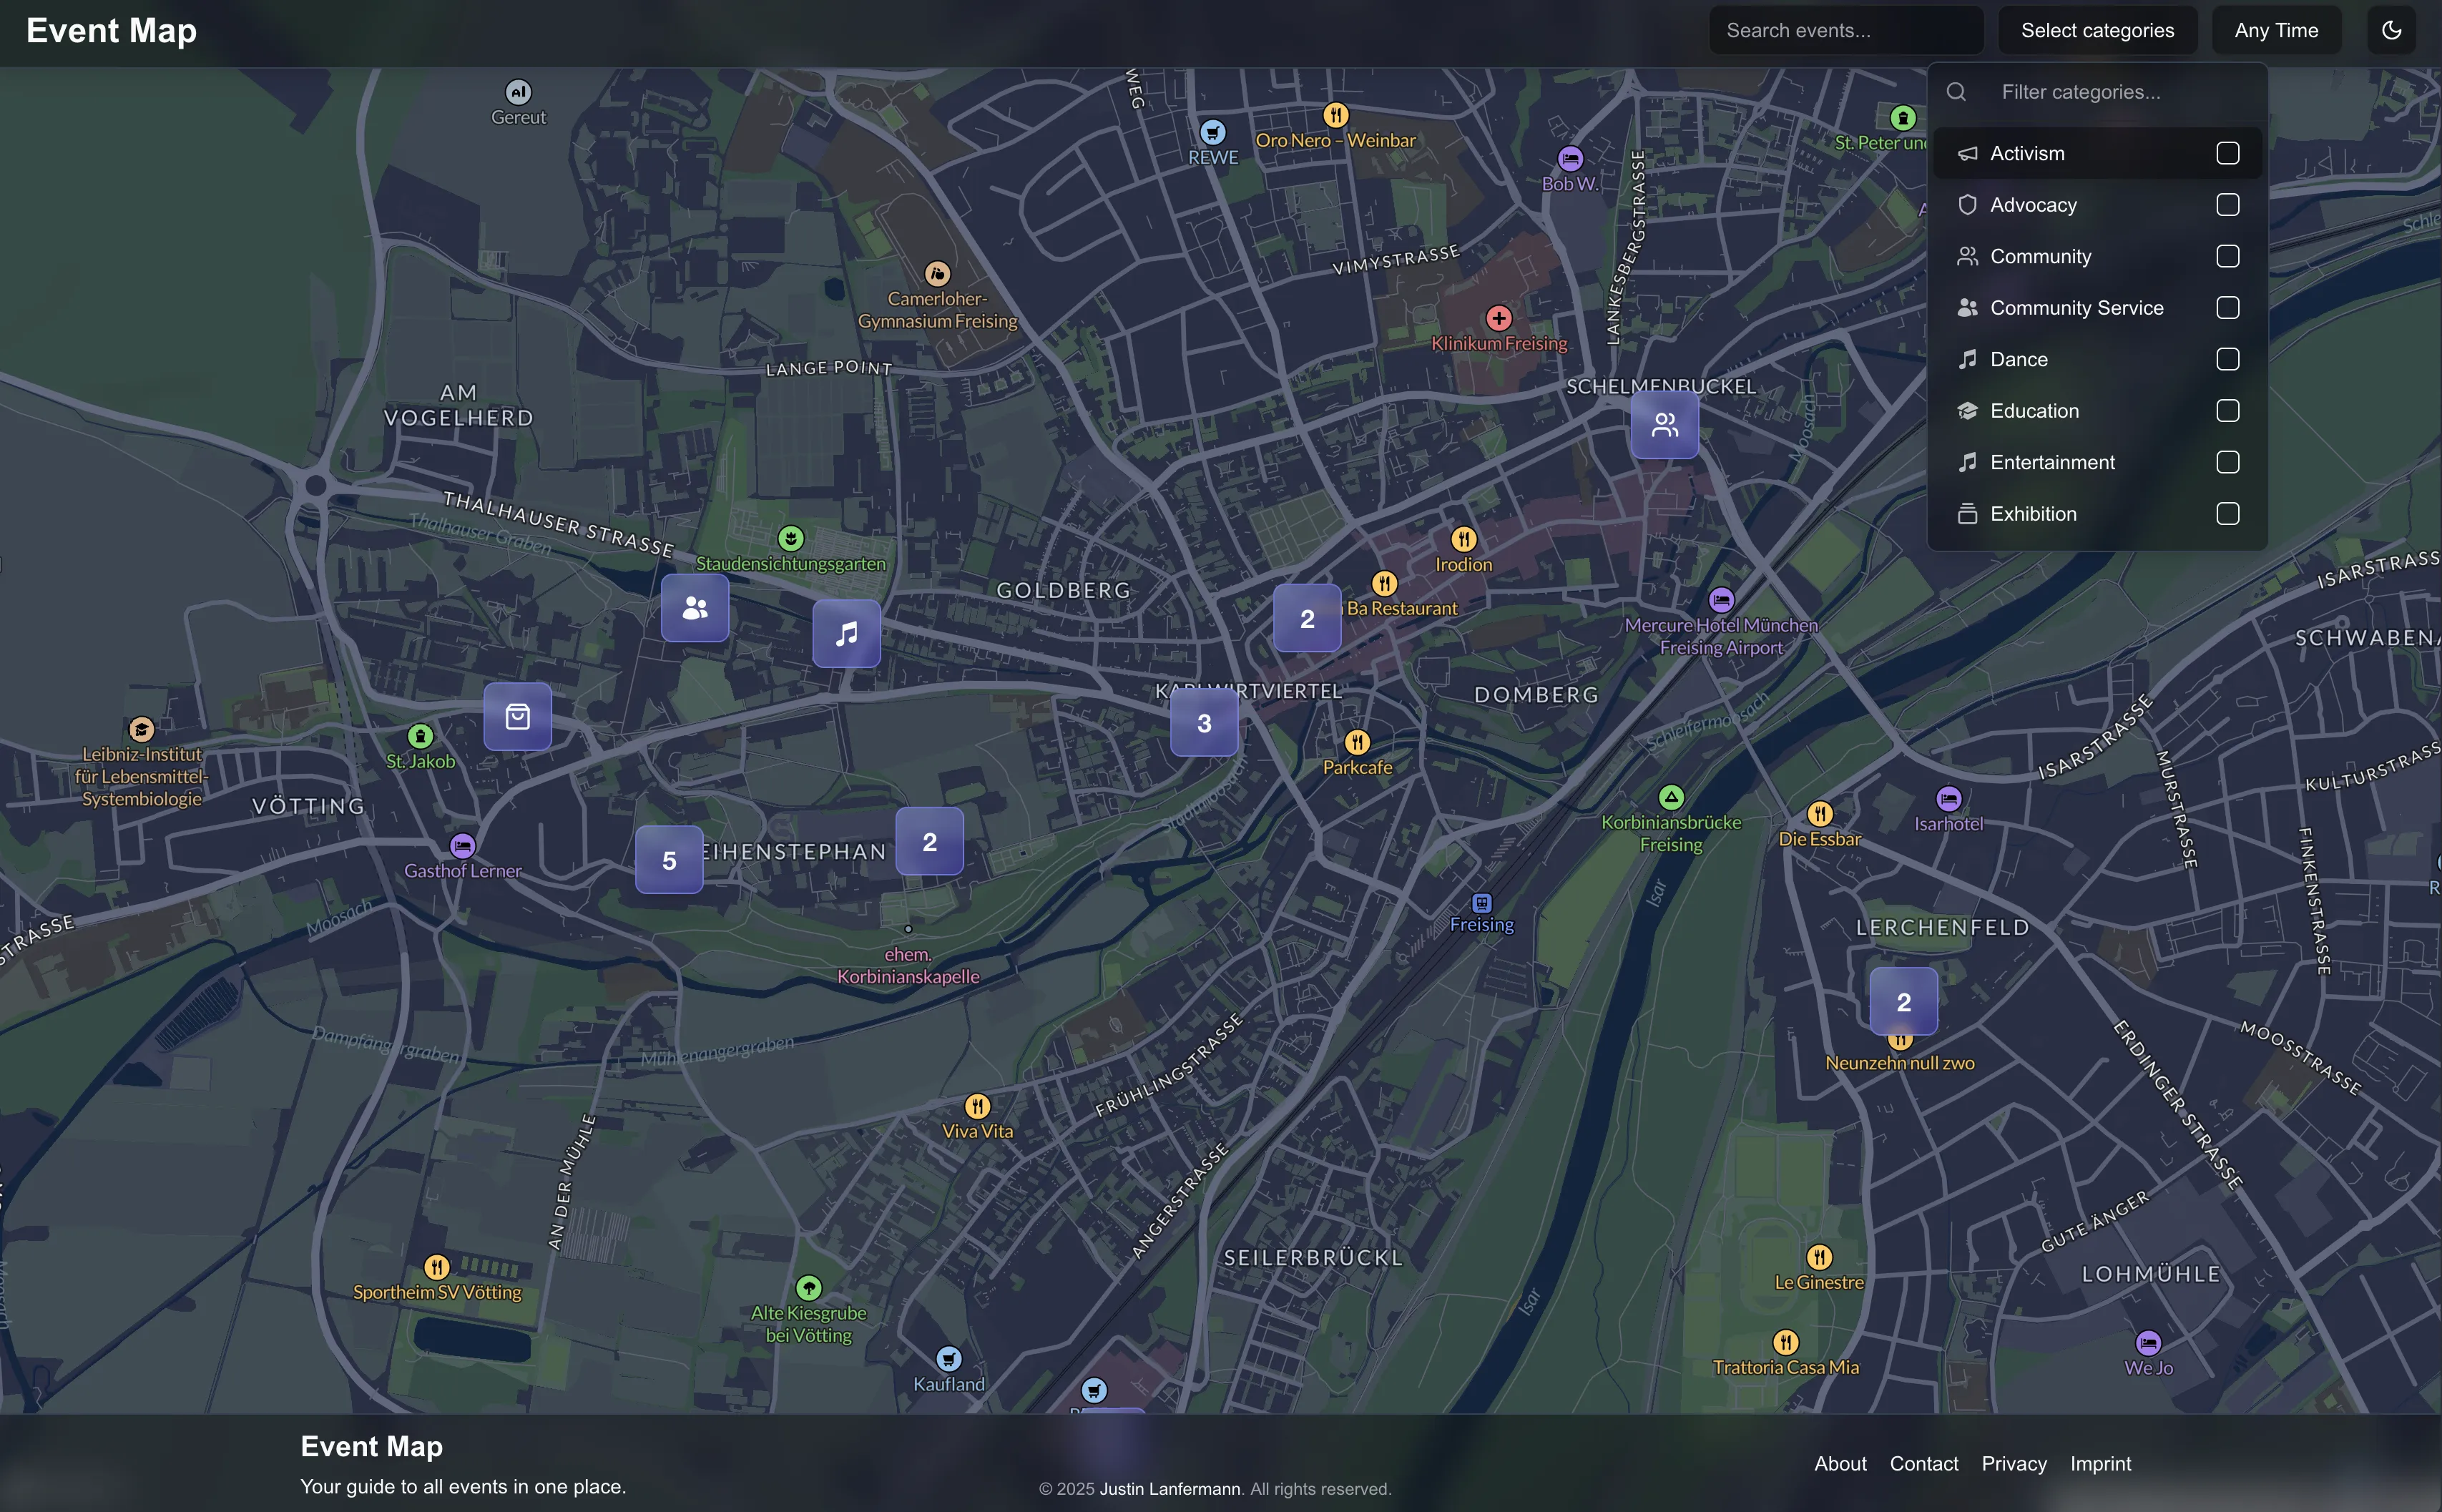The width and height of the screenshot is (2442, 1512).
Task: Click the music note event marker
Action: coord(846,634)
